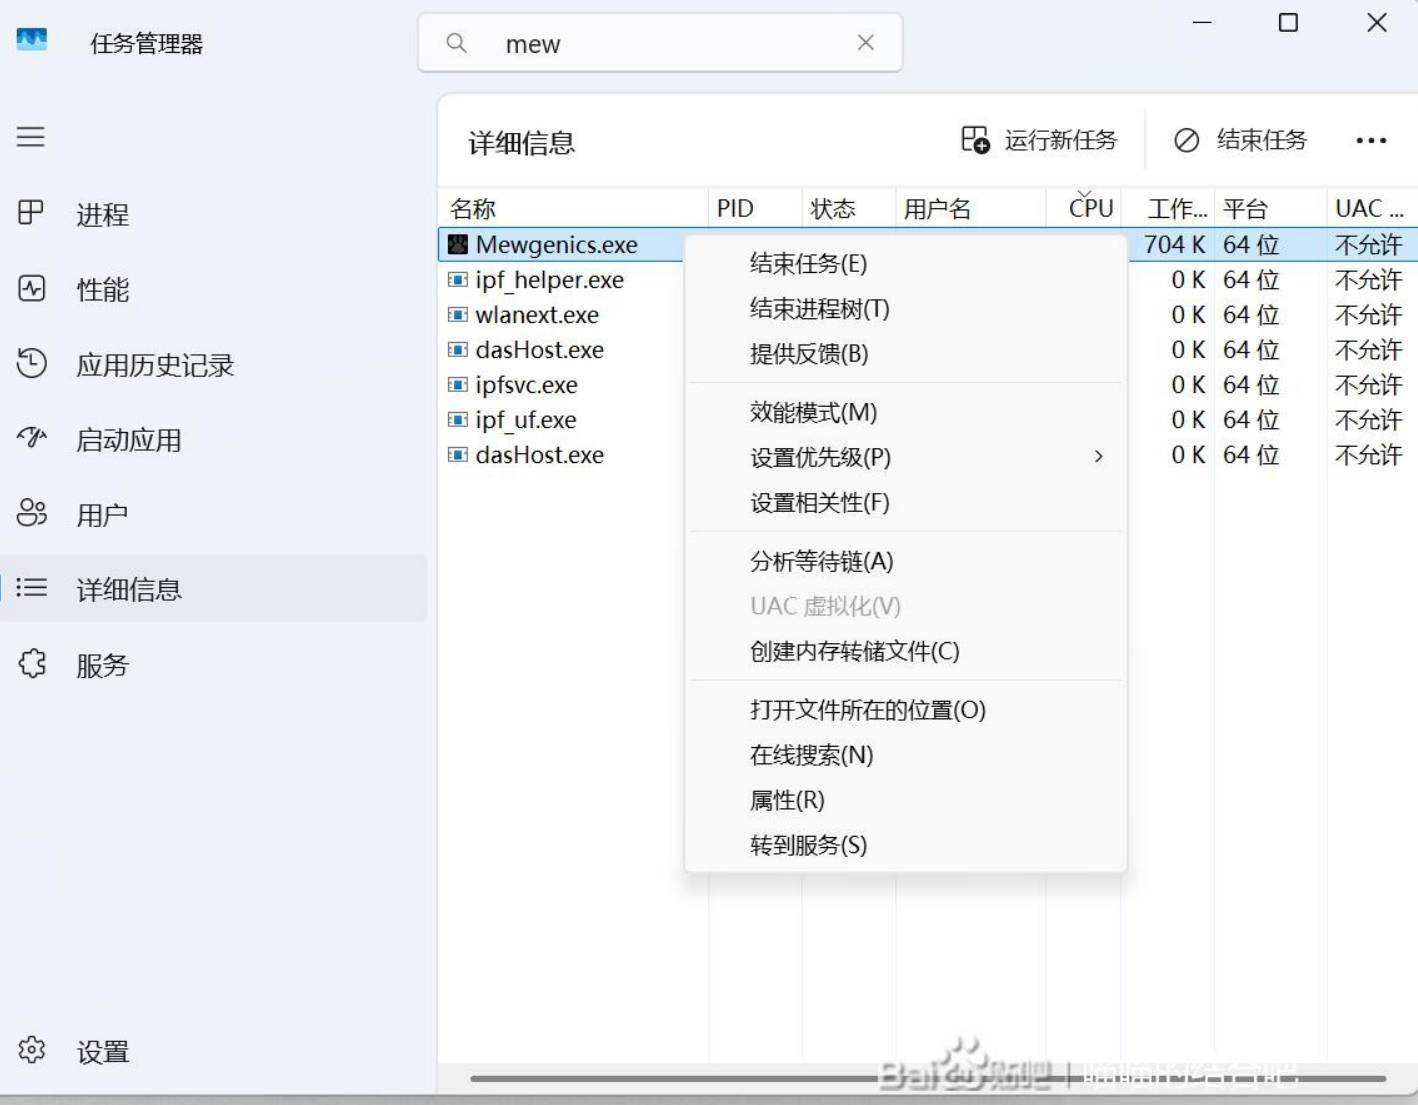This screenshot has height=1105, width=1418.
Task: Select 效能模式(M) from context menu
Action: pos(813,412)
